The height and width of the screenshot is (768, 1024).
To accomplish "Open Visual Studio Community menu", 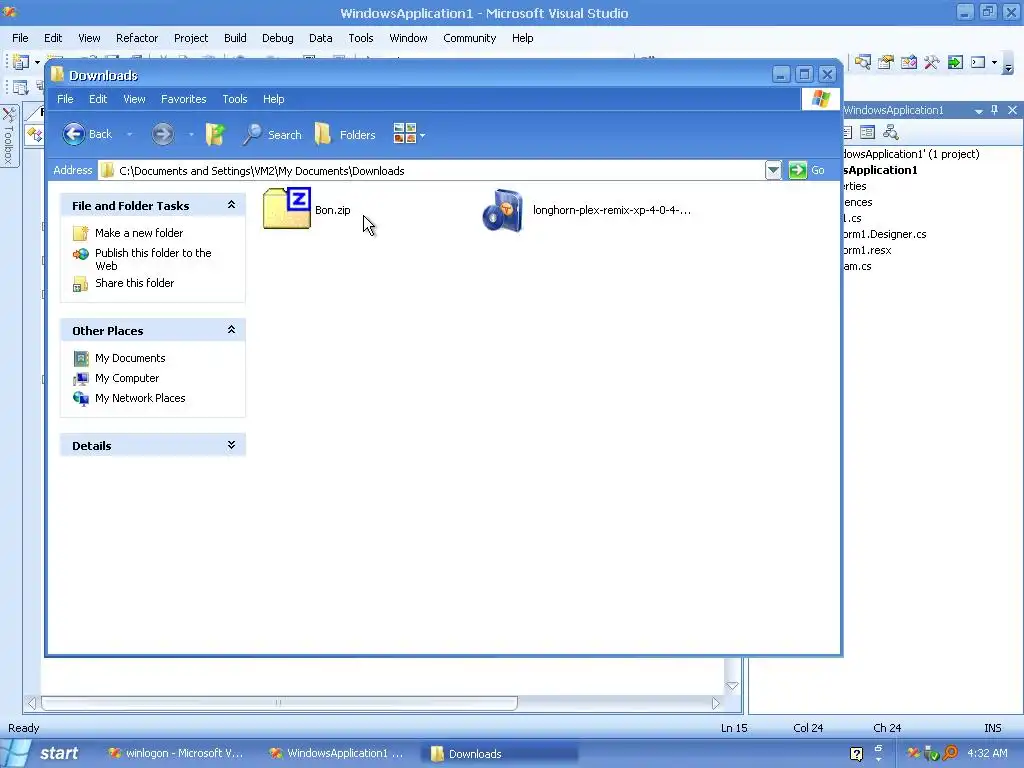I will coord(470,38).
